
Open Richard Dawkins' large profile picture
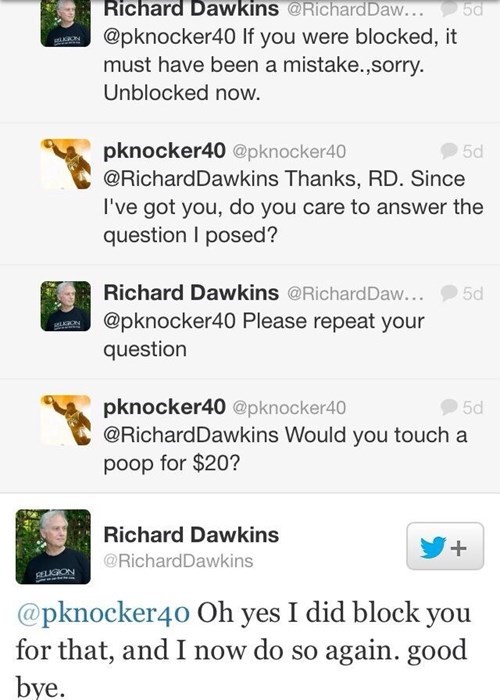point(53,546)
